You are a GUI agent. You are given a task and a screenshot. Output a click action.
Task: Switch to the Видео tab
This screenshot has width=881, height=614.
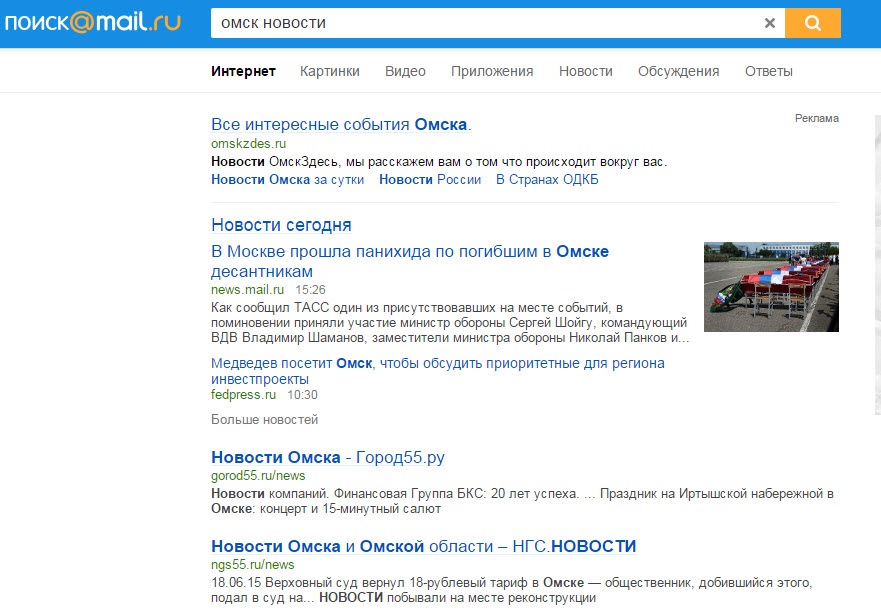[x=405, y=71]
